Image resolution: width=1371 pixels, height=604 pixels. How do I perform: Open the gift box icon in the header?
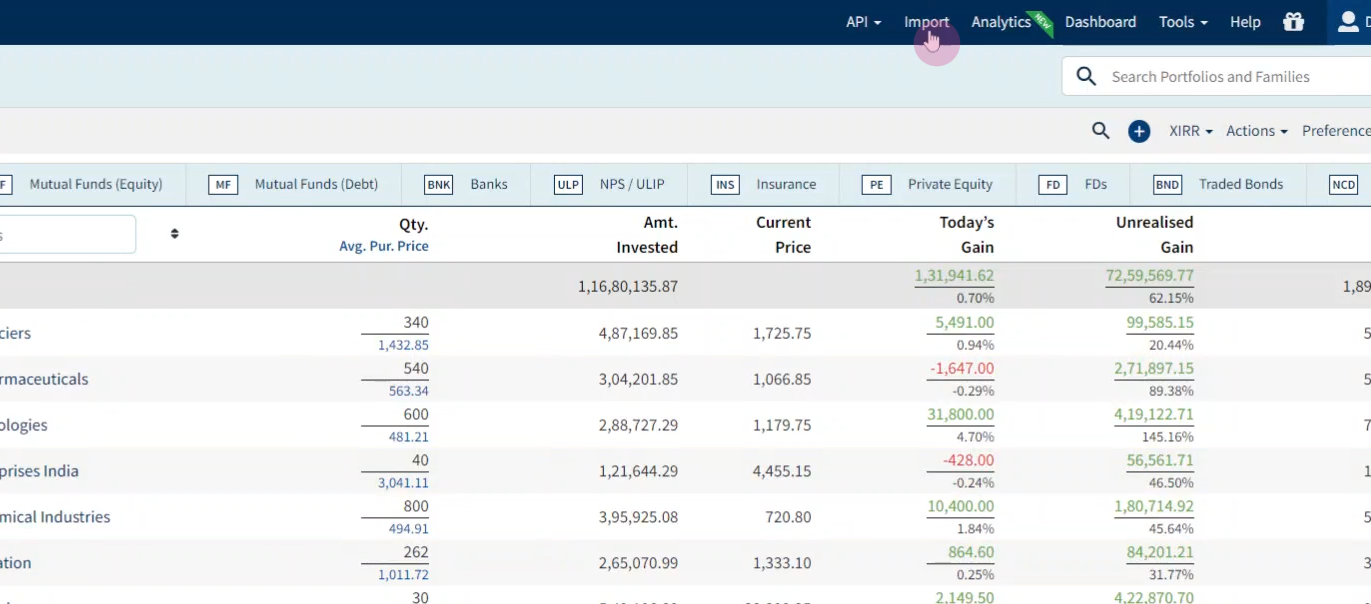tap(1294, 22)
